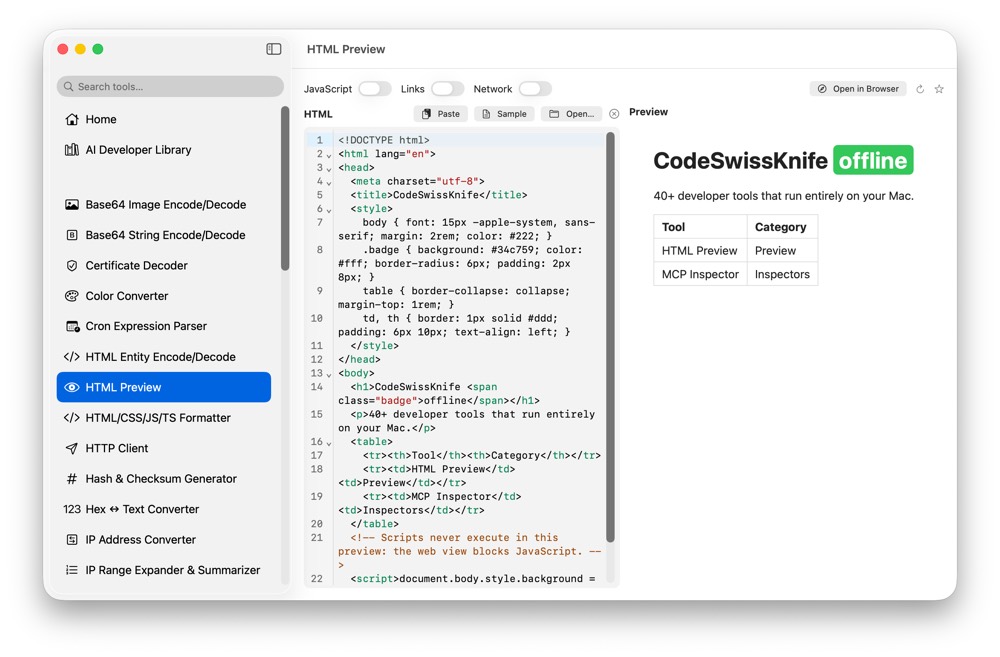Click the Search tools field
Image resolution: width=1000 pixels, height=657 pixels.
(170, 87)
